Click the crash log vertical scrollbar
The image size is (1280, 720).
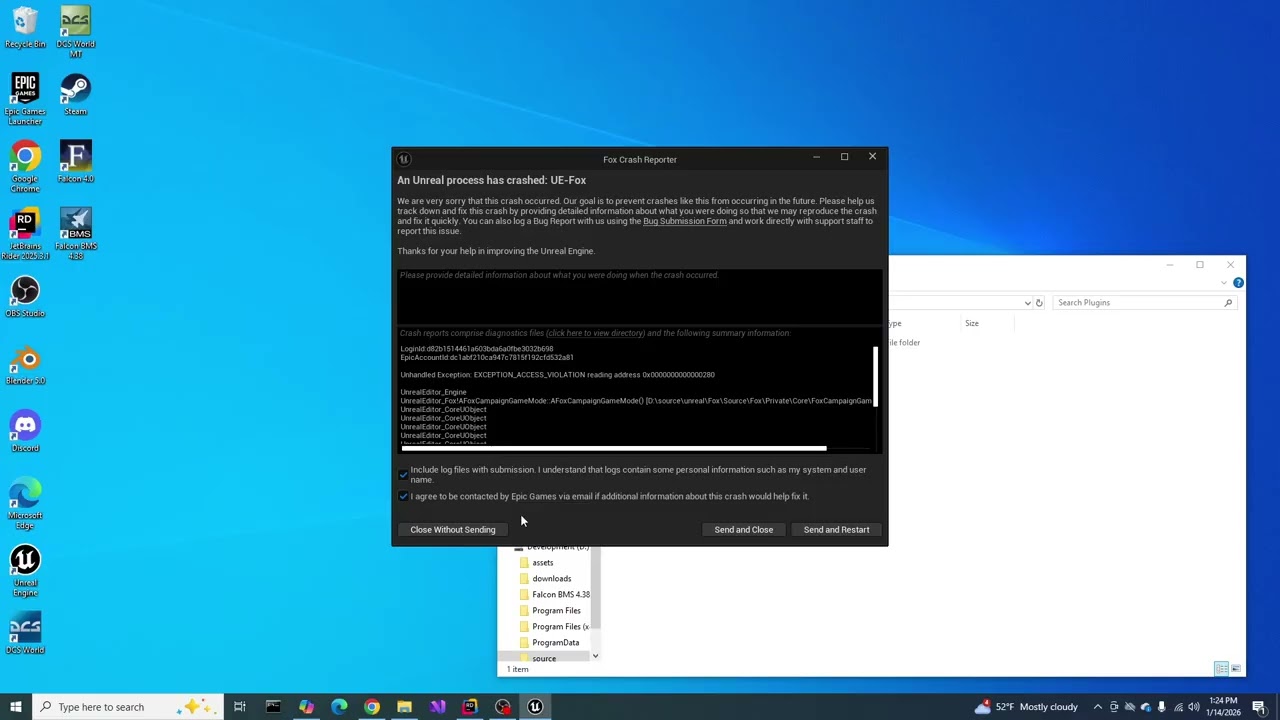coord(875,376)
